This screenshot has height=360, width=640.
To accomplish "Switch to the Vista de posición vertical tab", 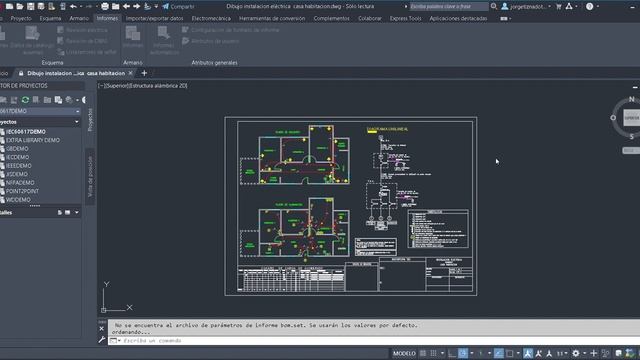I will tap(90, 176).
